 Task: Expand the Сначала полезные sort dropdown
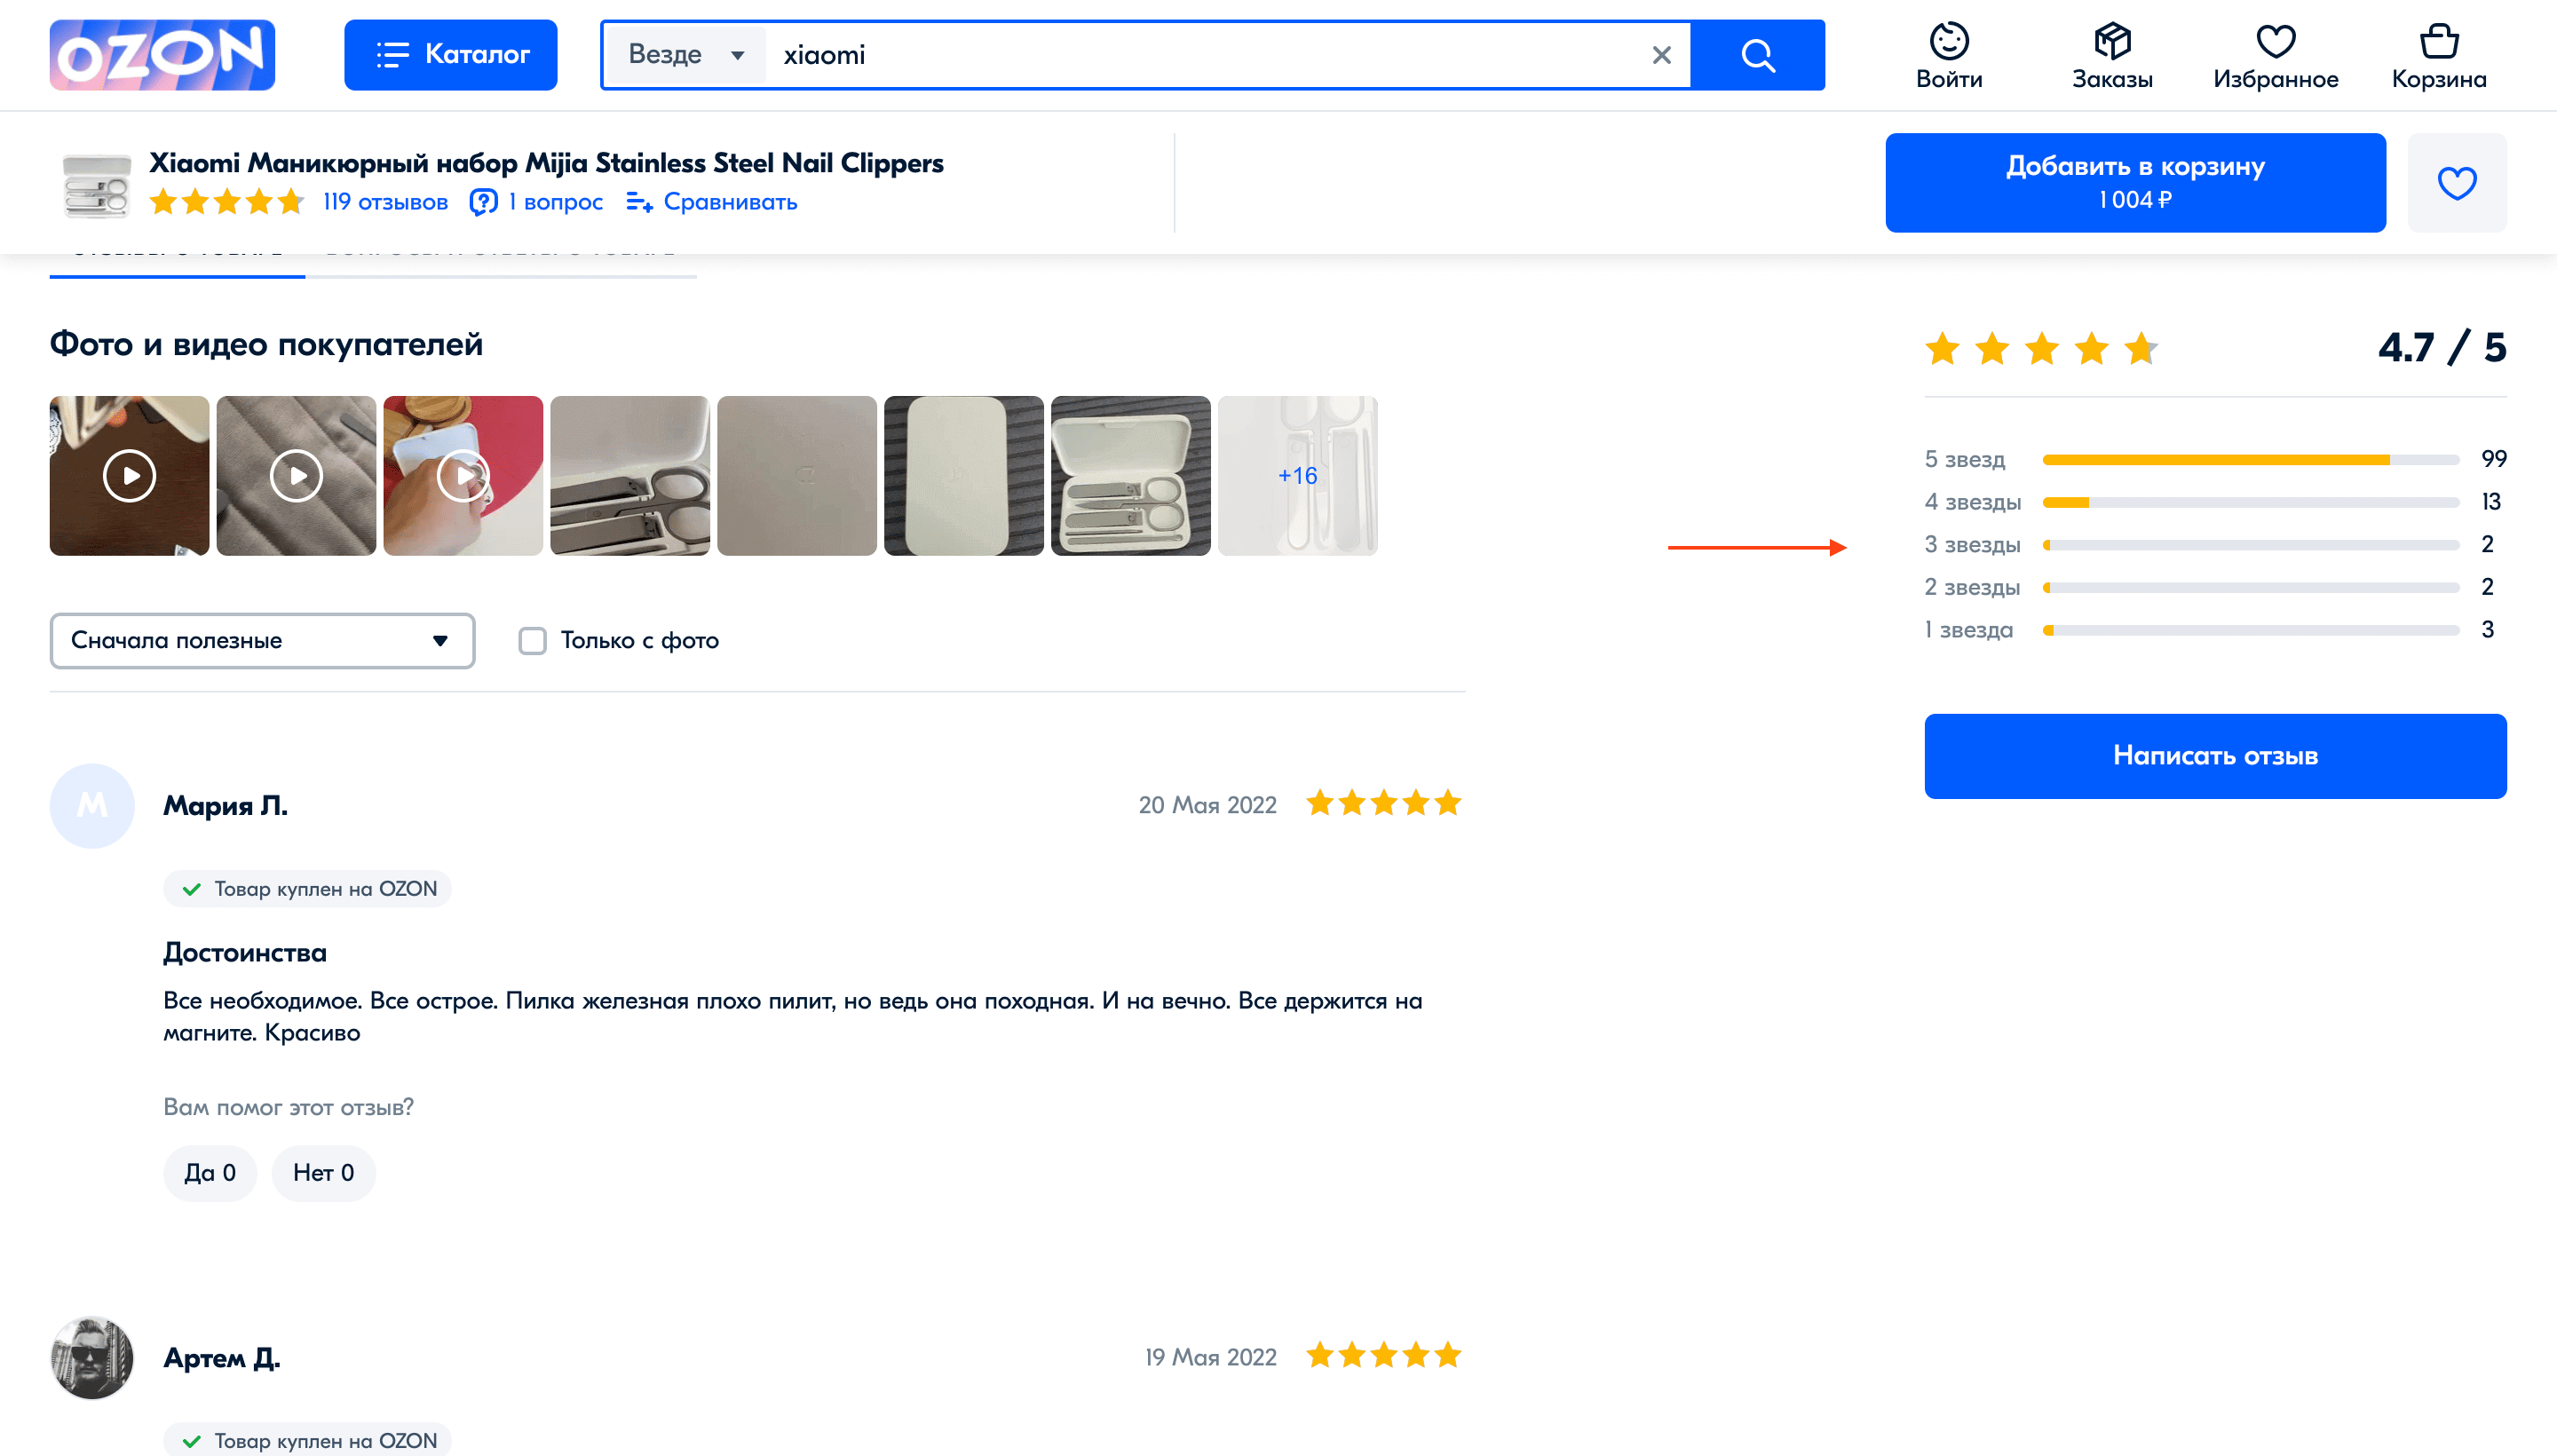262,640
